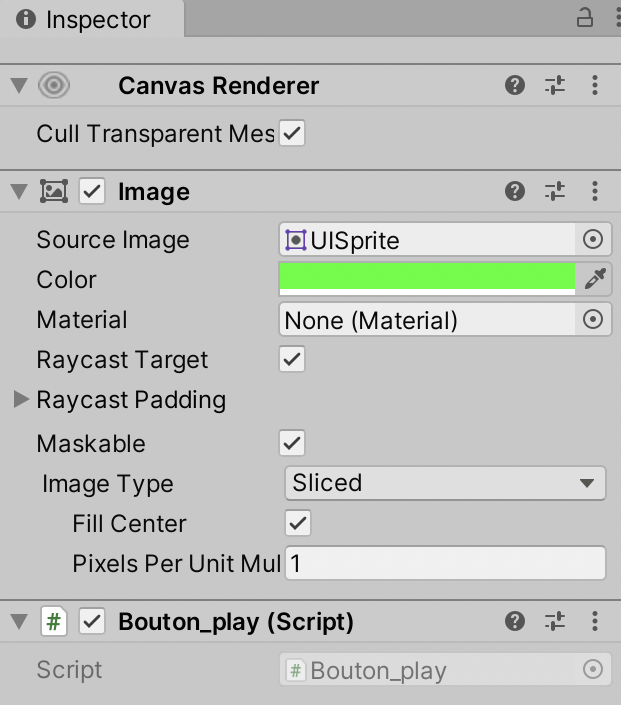The height and width of the screenshot is (705, 621).
Task: Open Image component three-dot menu
Action: click(595, 192)
